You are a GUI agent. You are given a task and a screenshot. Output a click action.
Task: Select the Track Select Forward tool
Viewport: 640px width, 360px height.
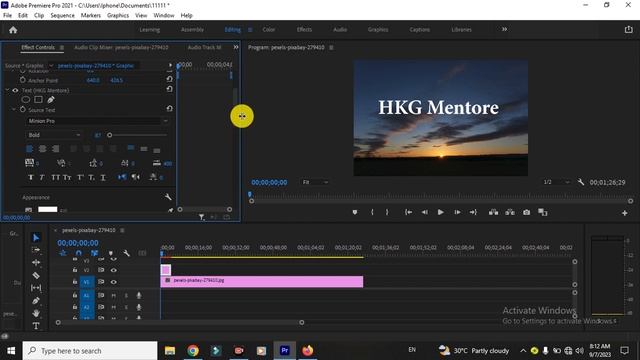point(36,250)
